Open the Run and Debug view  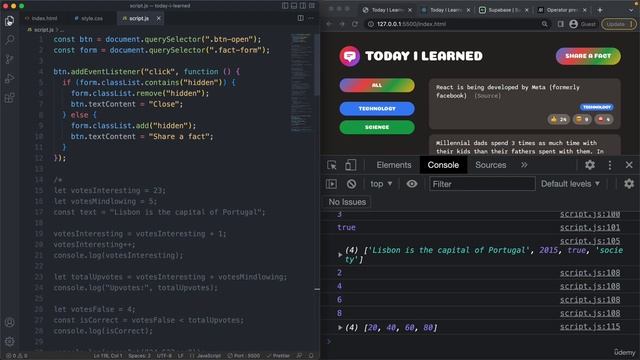point(9,78)
